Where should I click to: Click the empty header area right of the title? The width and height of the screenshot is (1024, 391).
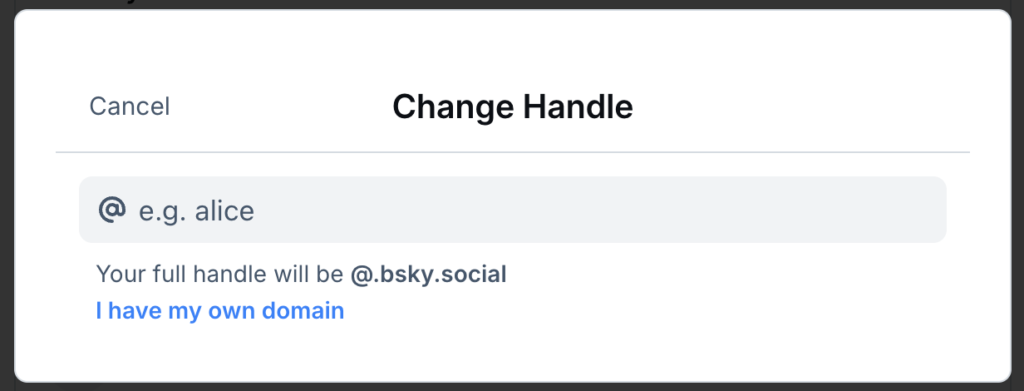pos(803,107)
